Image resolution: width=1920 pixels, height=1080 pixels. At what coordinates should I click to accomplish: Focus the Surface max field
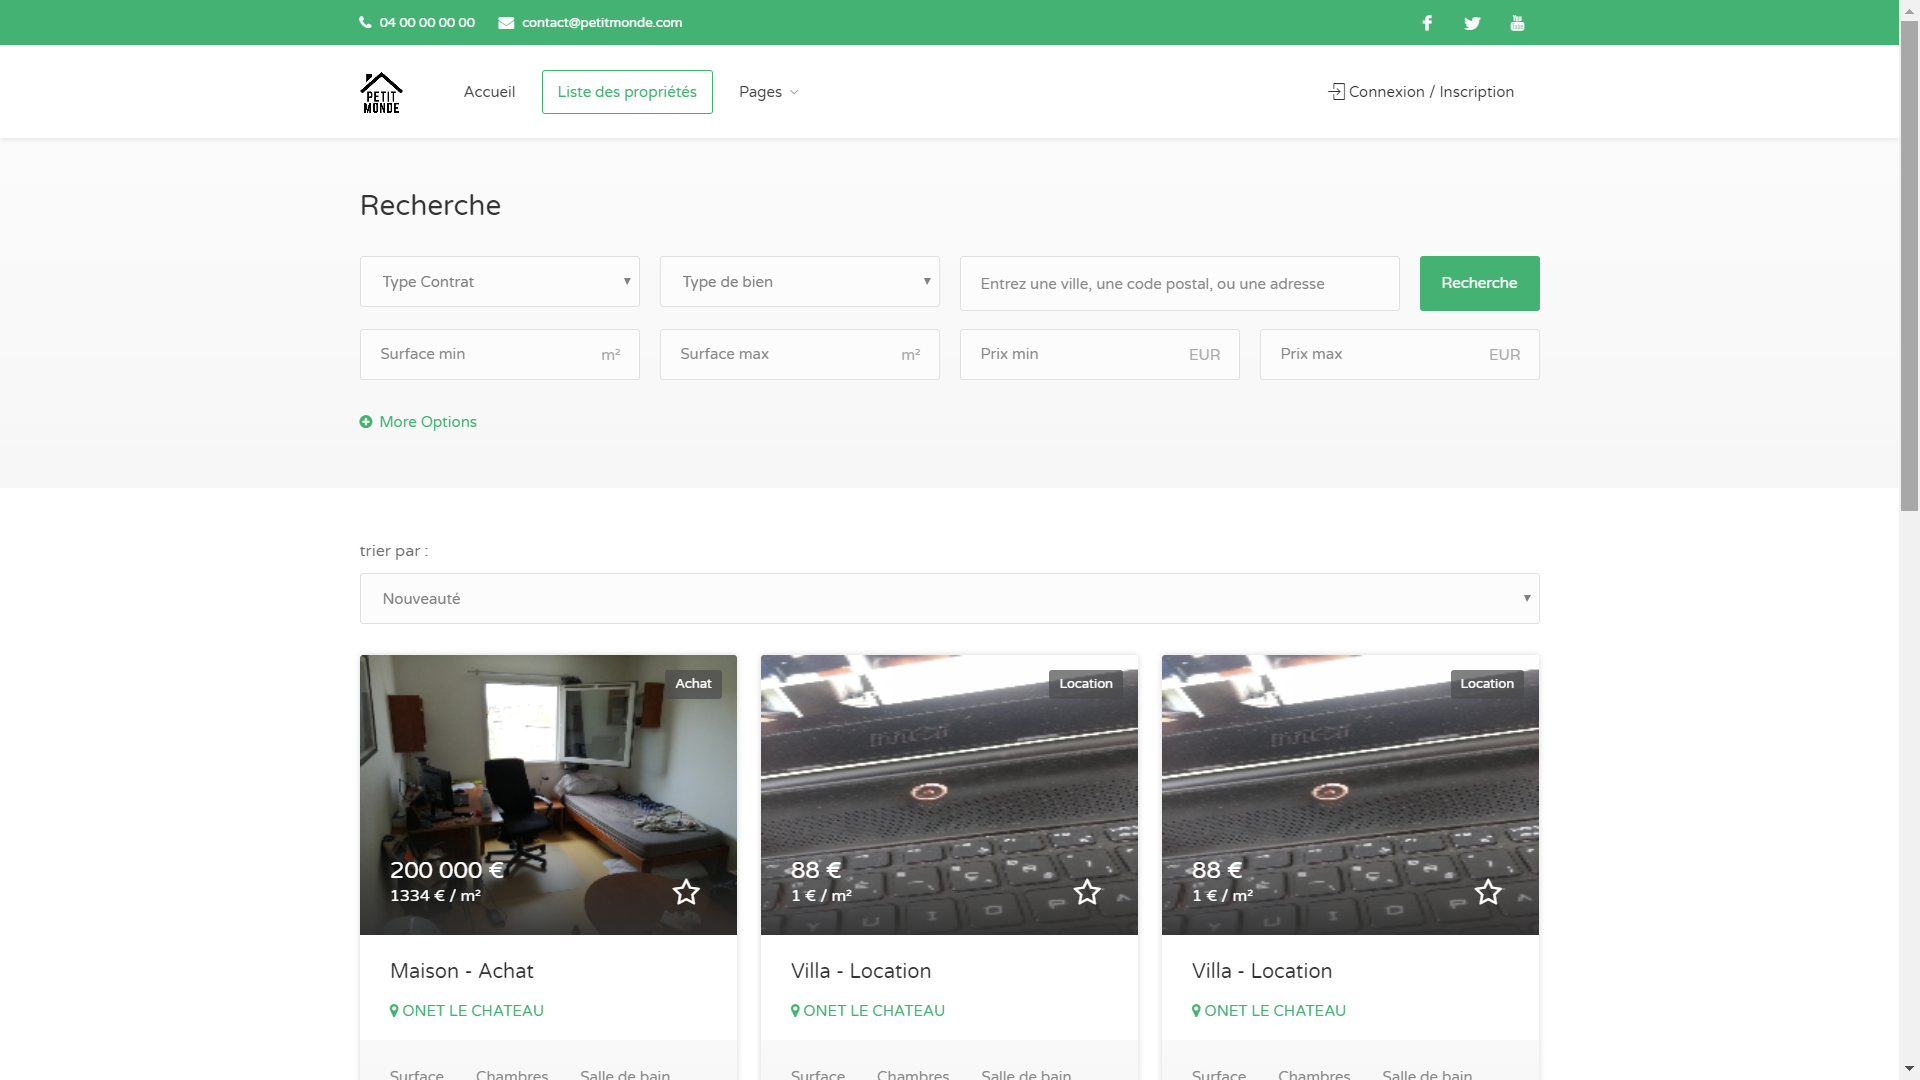coord(800,354)
